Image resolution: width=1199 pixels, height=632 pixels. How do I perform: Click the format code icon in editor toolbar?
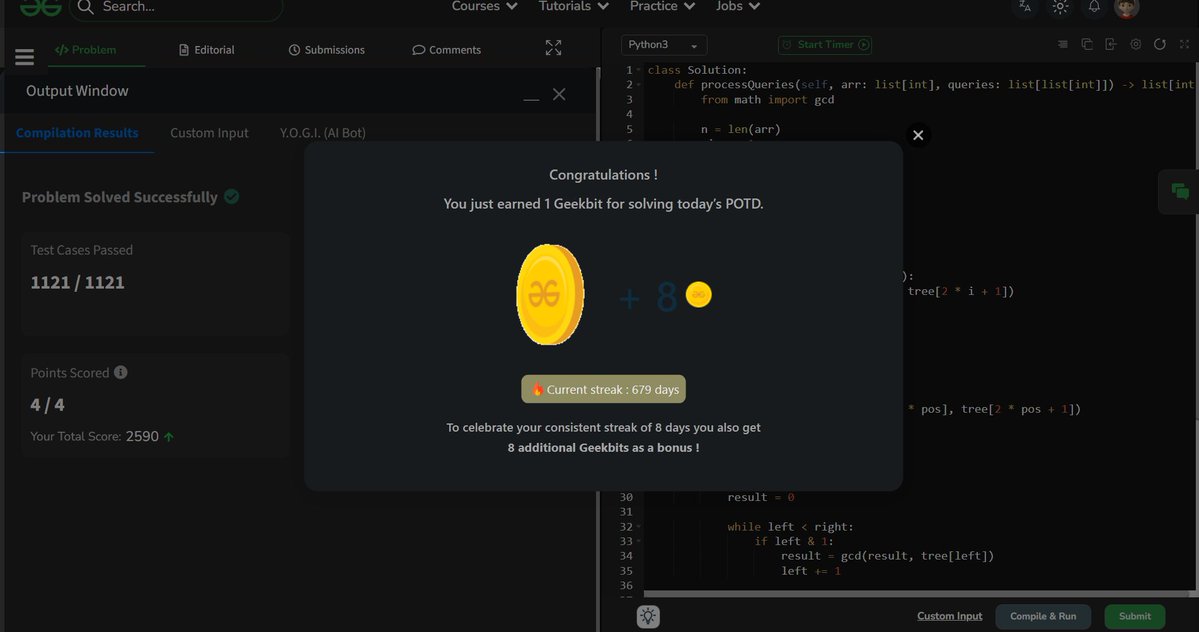1062,44
